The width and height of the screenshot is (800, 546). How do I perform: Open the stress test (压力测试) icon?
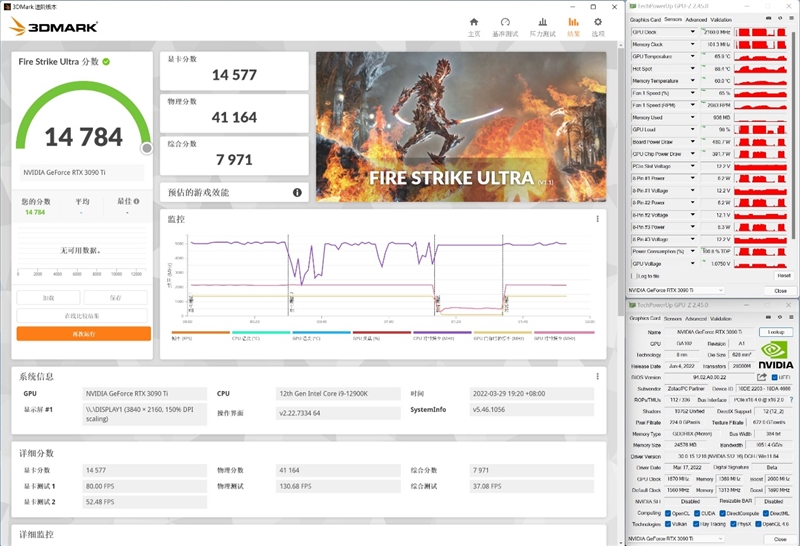click(542, 22)
